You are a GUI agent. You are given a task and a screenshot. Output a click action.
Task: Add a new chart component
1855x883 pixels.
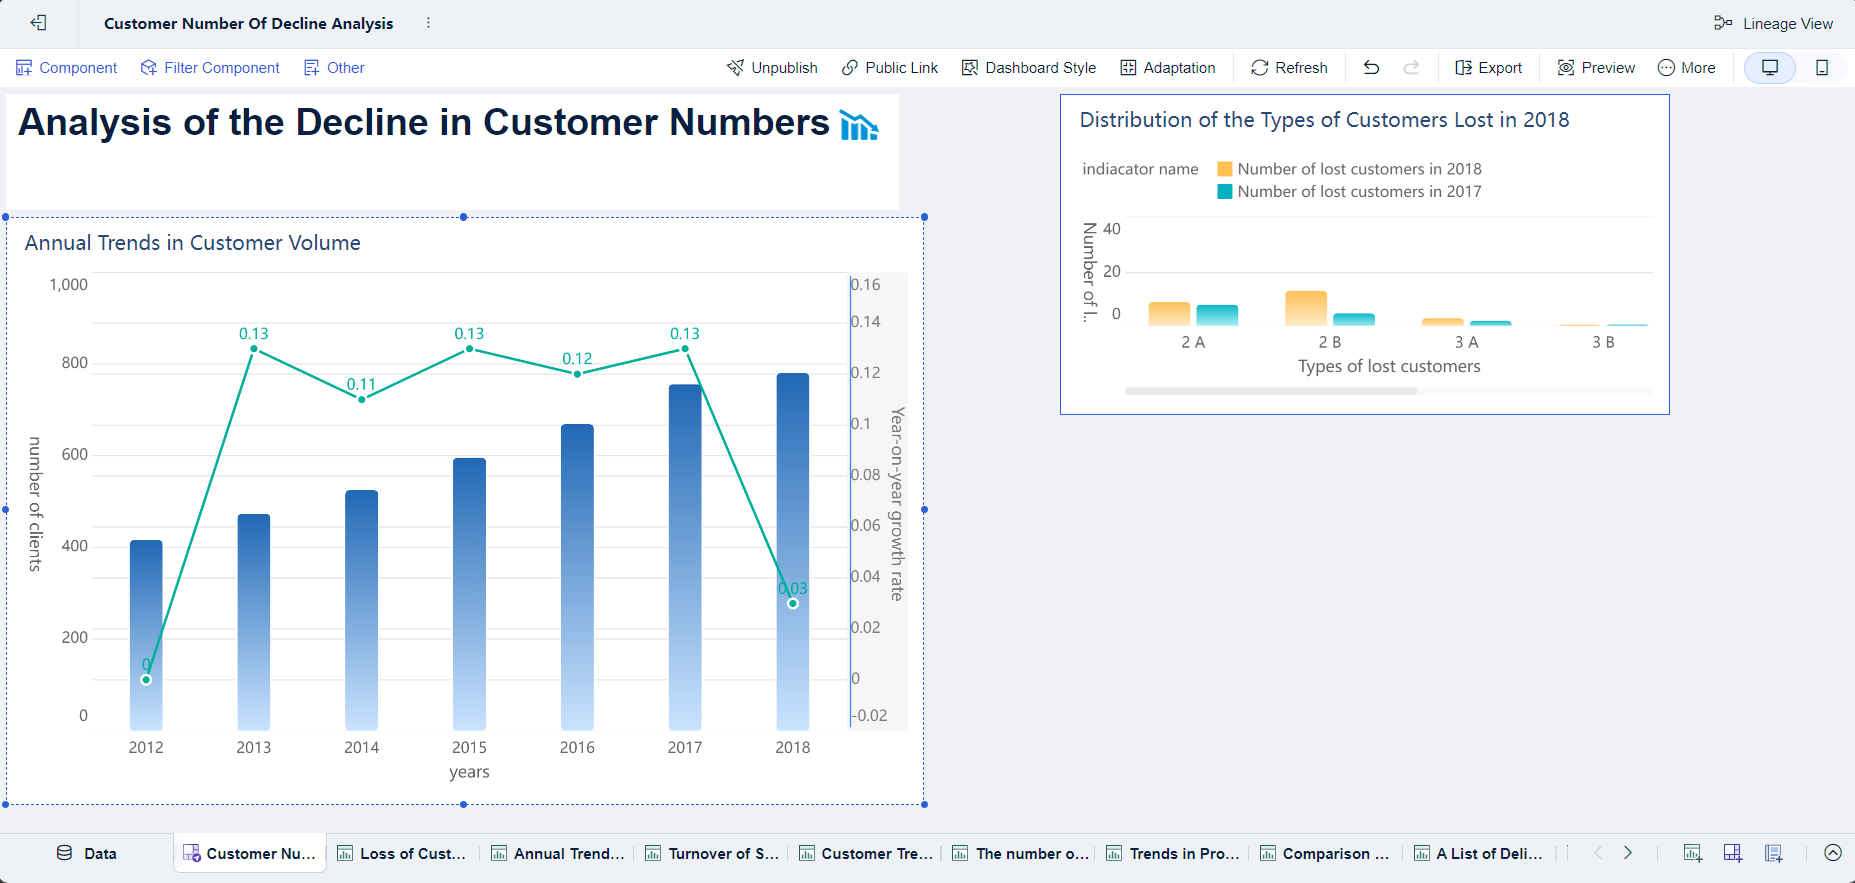click(x=1692, y=853)
